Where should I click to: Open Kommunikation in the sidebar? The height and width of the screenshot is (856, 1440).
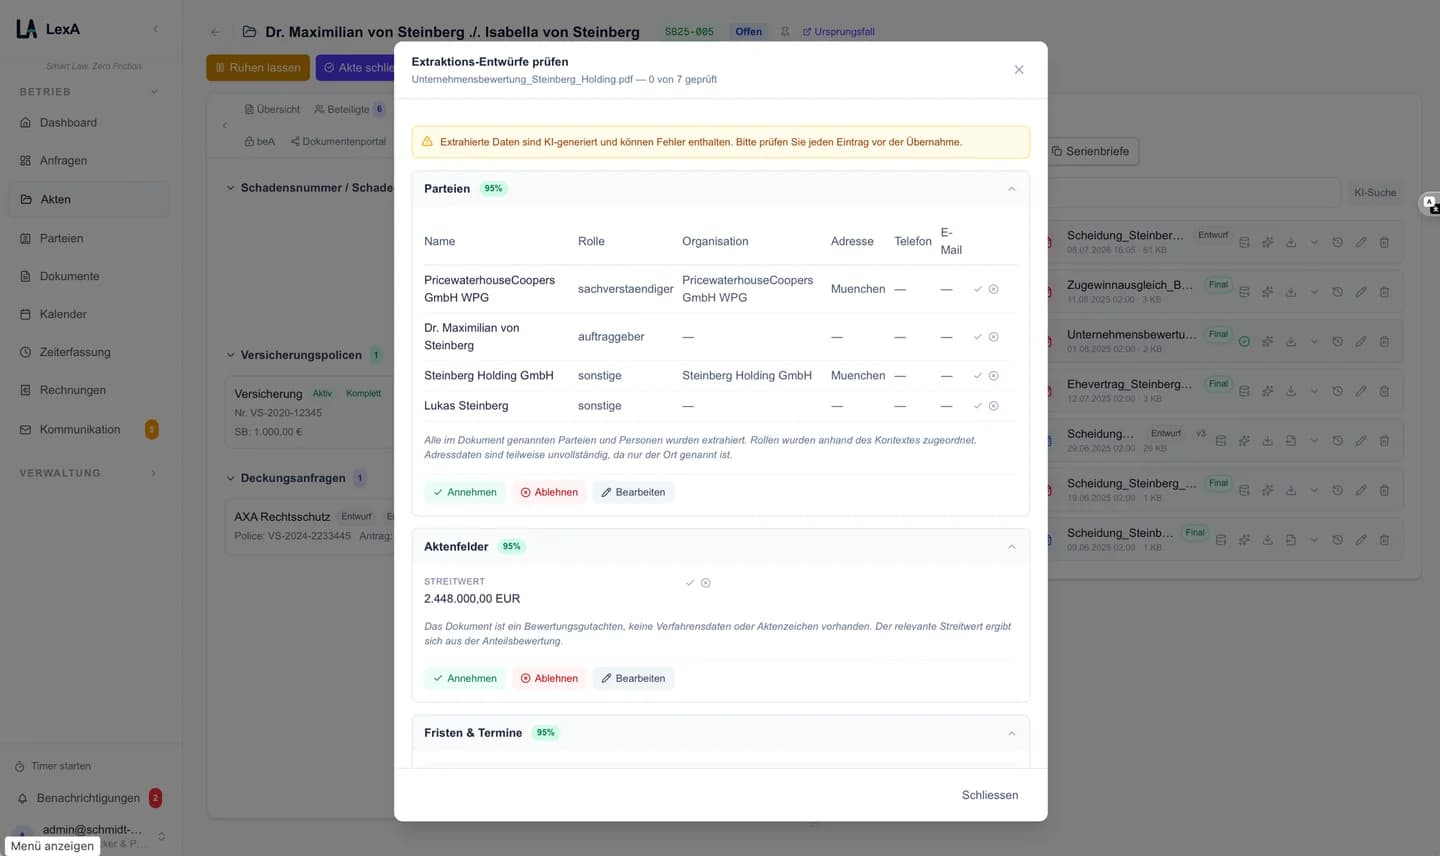tap(88, 430)
